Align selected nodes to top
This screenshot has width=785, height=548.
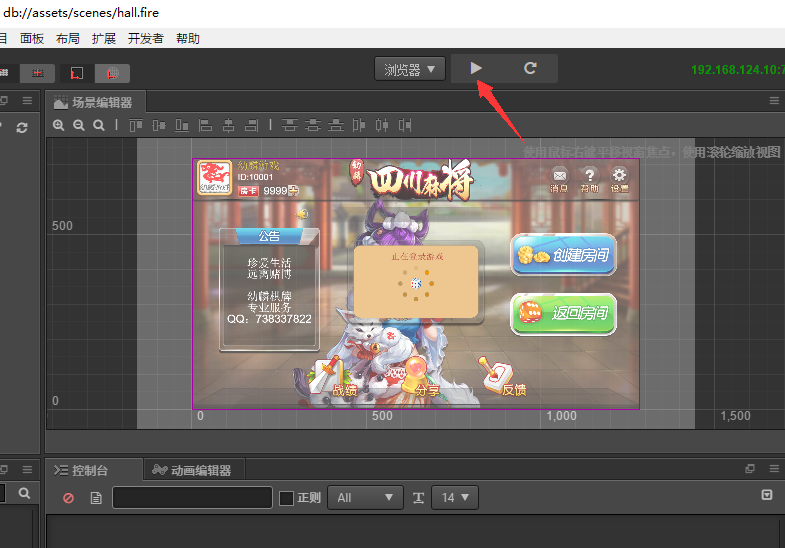pyautogui.click(x=136, y=125)
